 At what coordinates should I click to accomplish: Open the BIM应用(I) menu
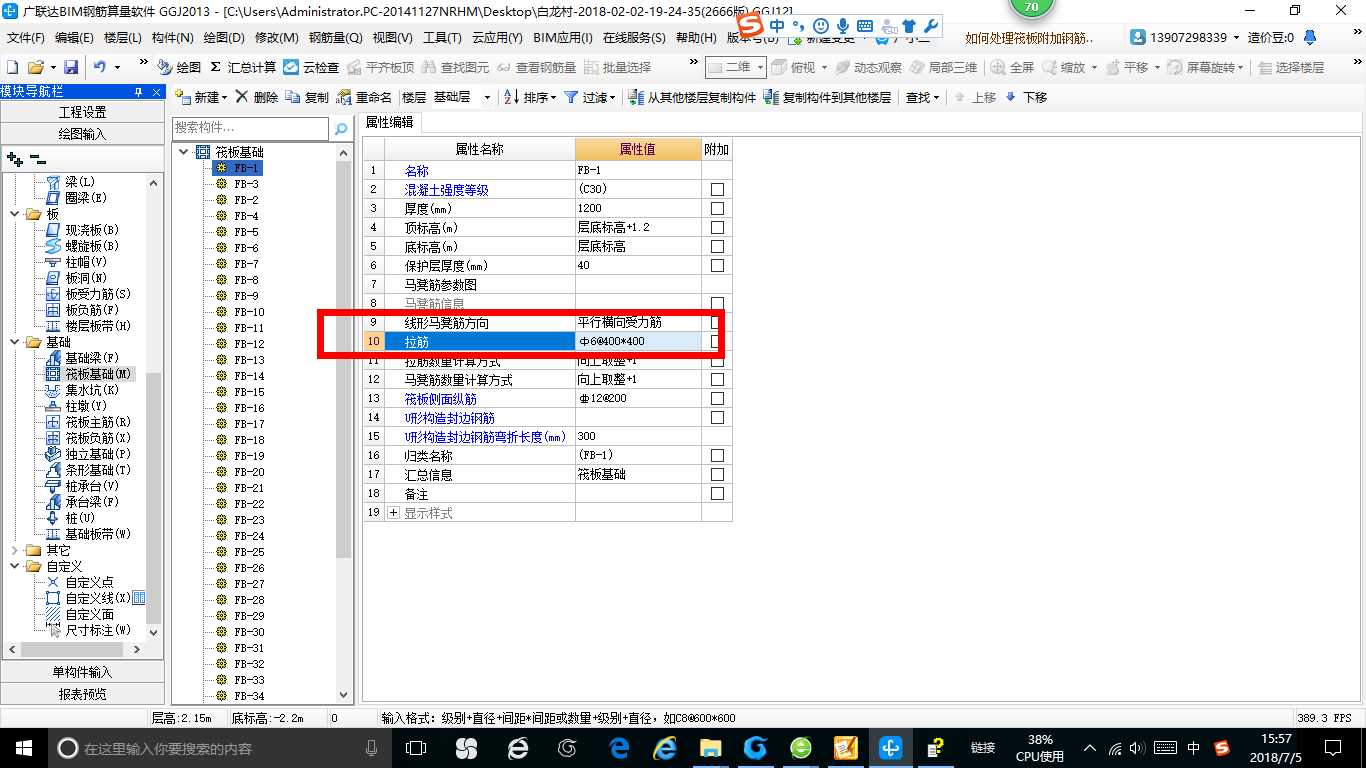563,38
